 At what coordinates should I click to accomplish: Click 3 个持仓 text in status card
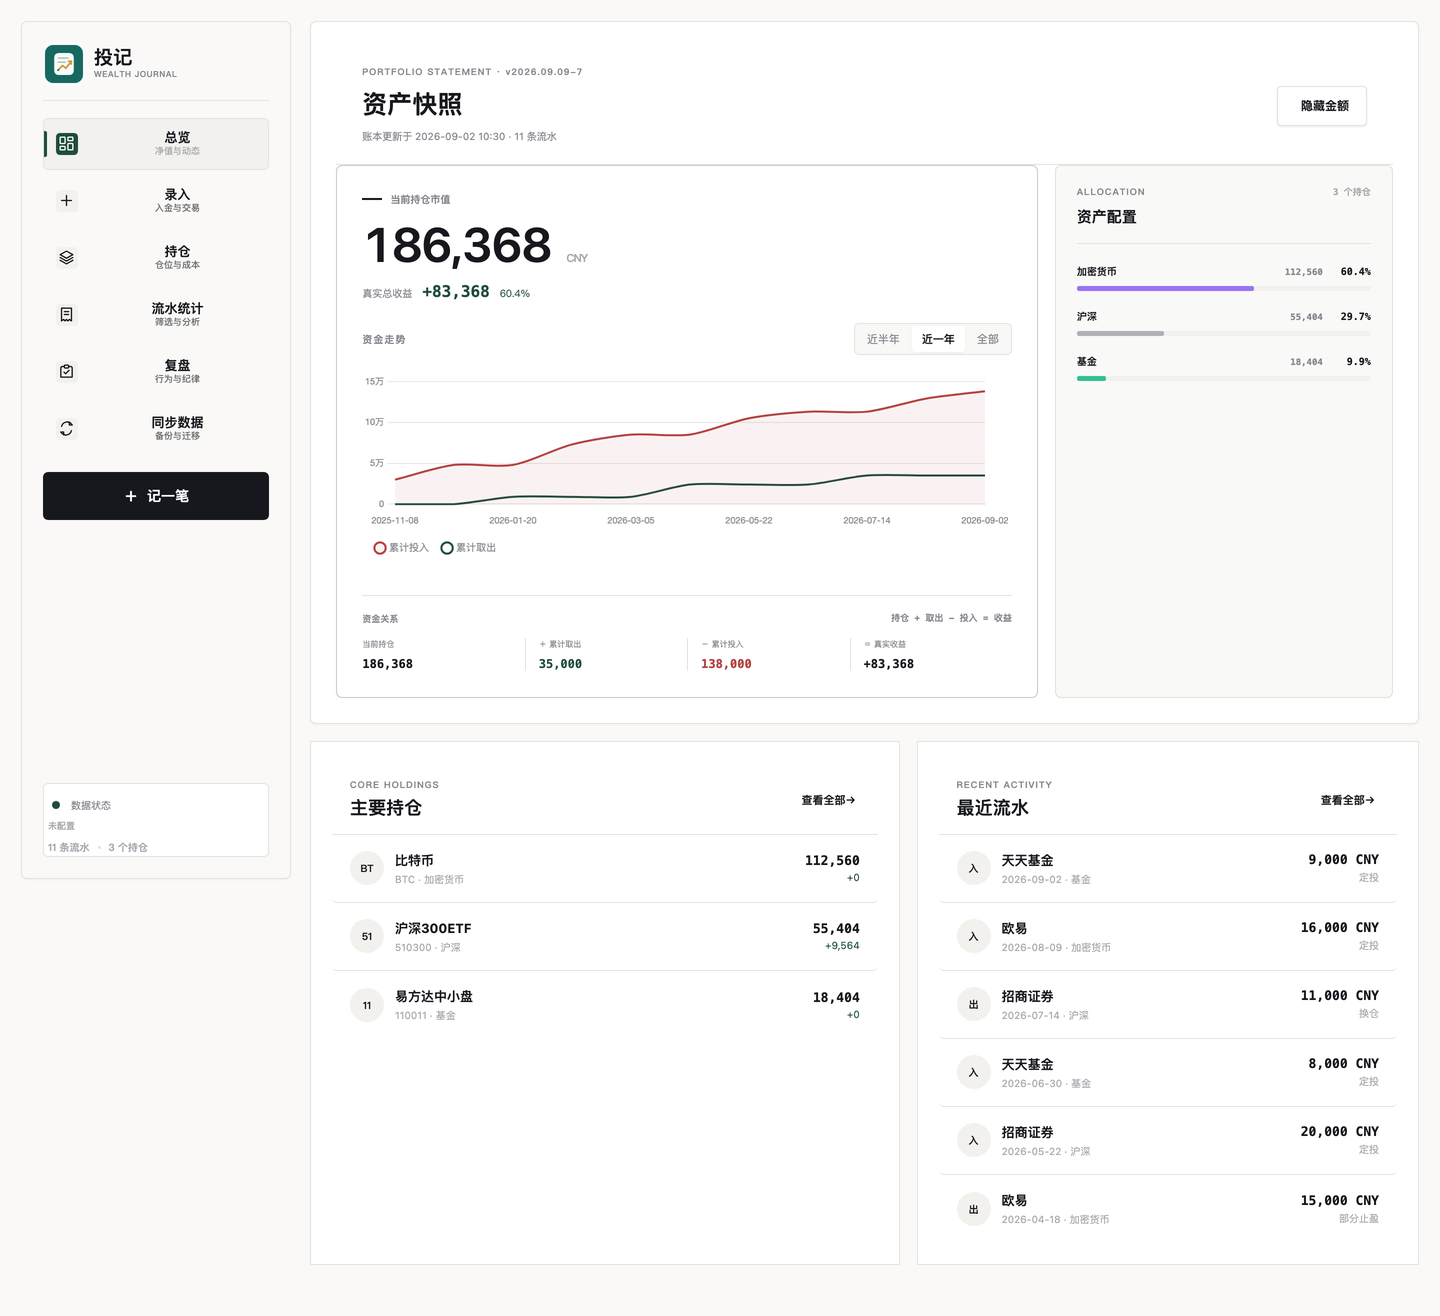click(x=128, y=847)
